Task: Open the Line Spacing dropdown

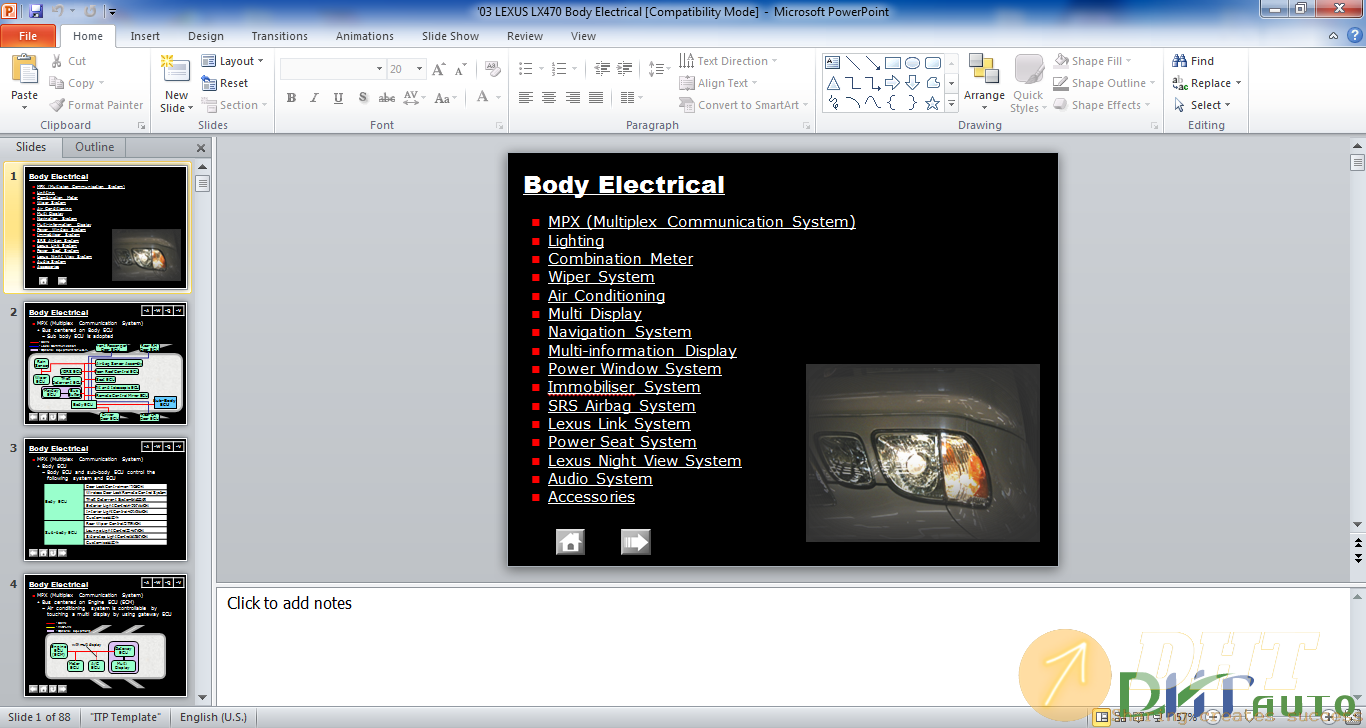Action: point(659,69)
